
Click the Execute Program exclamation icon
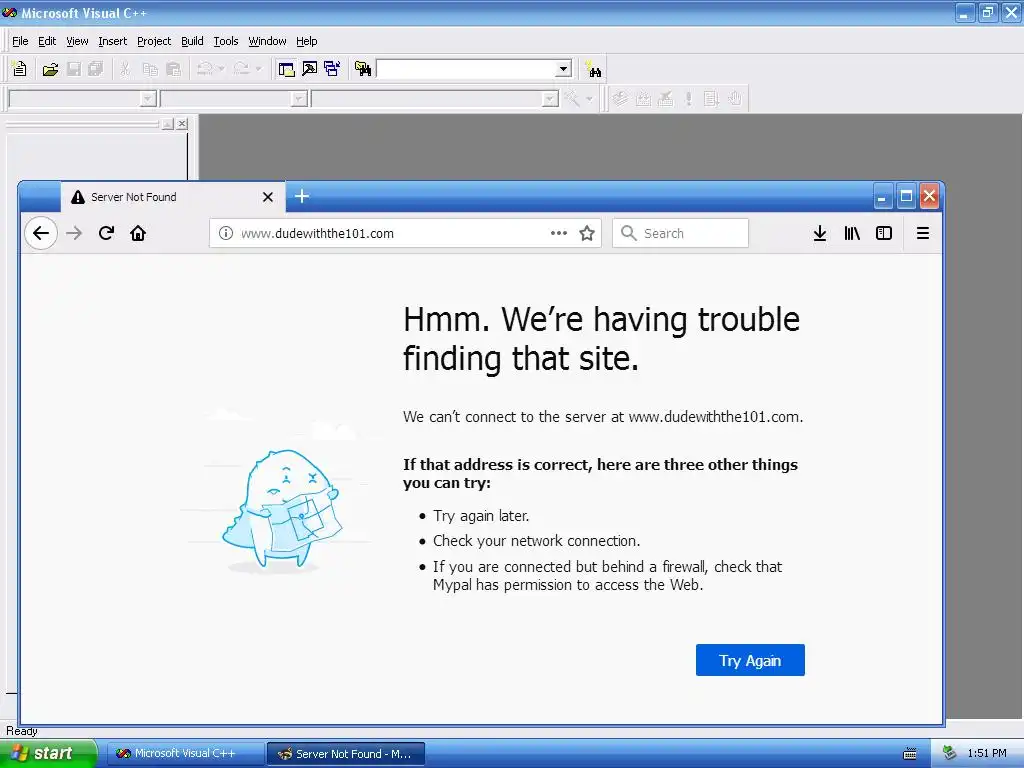pyautogui.click(x=688, y=99)
